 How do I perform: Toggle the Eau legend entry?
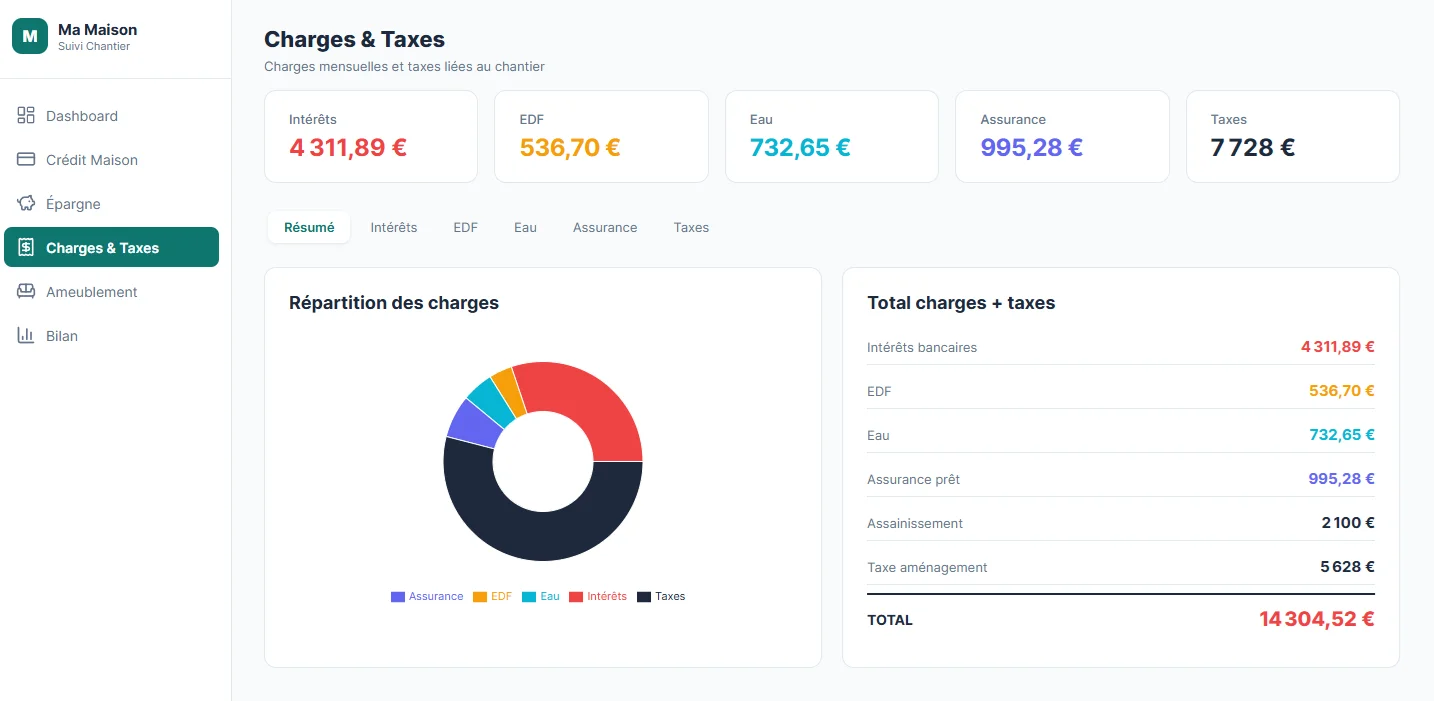[541, 596]
